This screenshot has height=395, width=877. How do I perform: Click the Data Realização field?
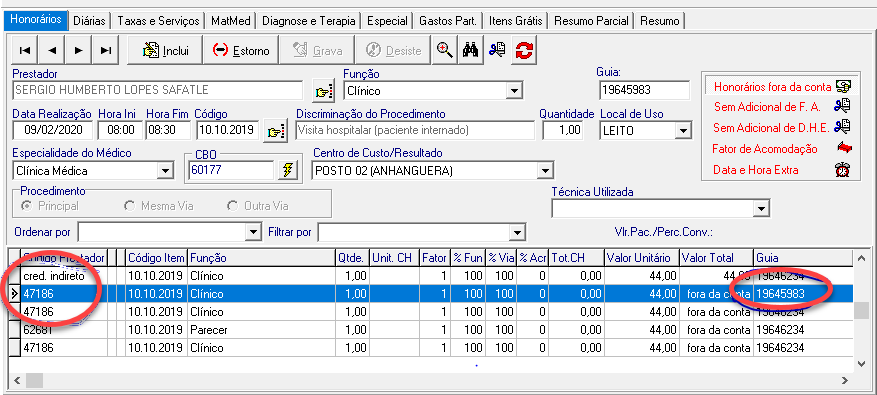tap(53, 131)
